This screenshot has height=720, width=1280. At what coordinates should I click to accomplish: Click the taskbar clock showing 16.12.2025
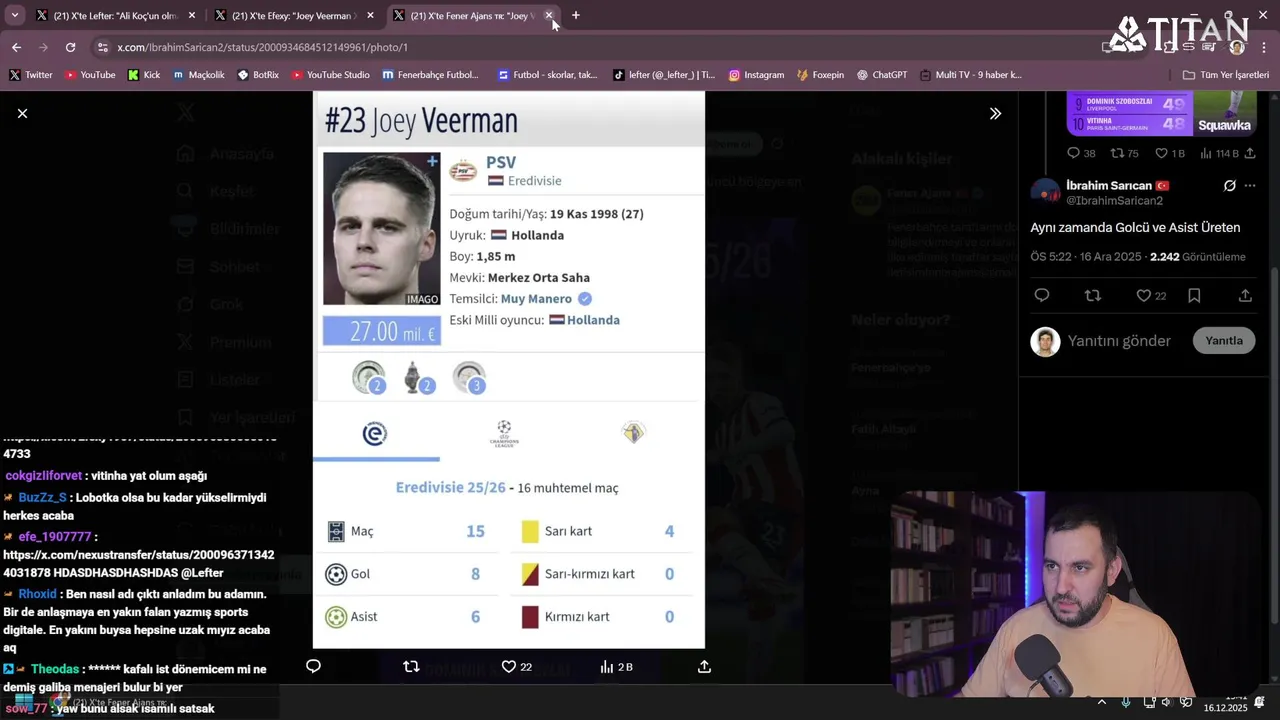click(1225, 702)
